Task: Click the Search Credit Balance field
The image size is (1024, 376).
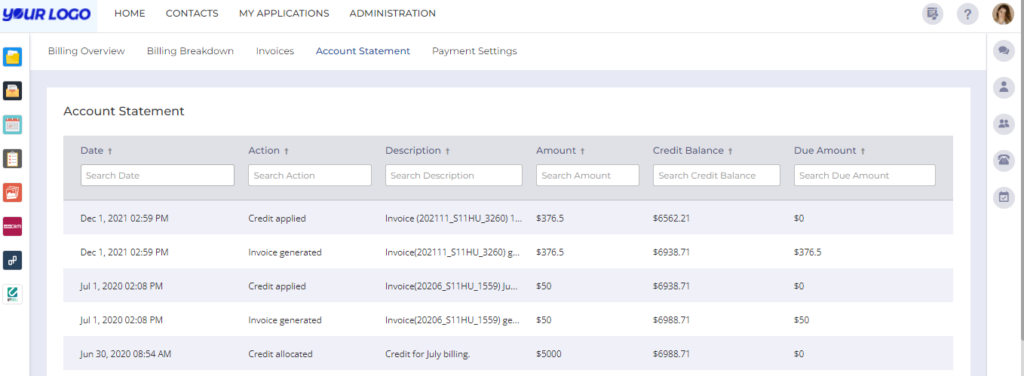Action: tap(716, 175)
